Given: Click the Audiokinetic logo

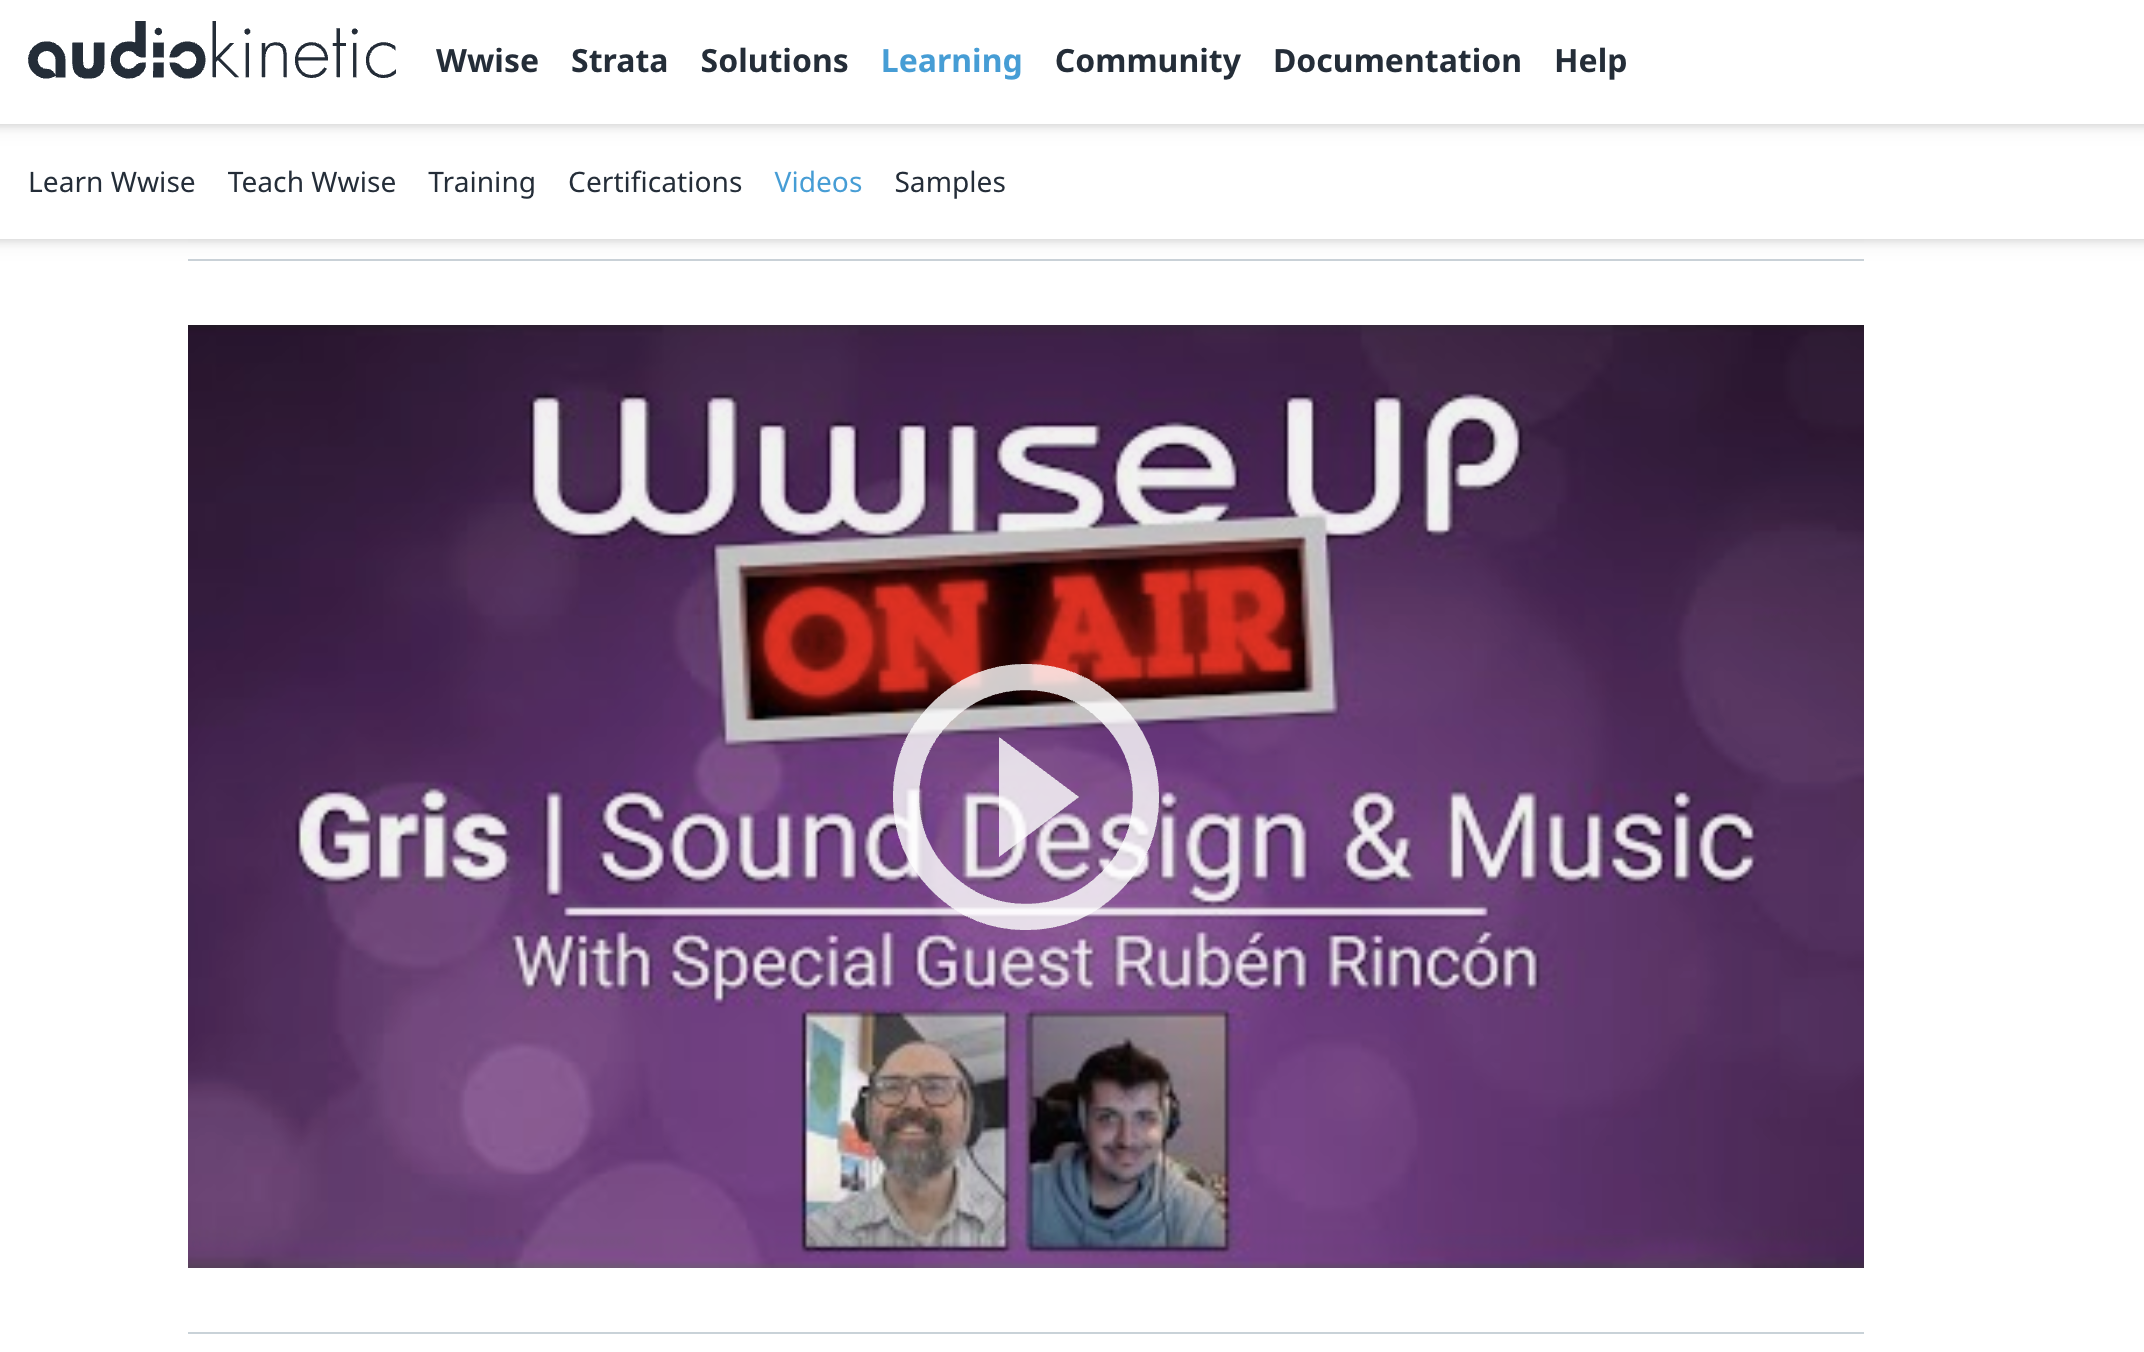Looking at the screenshot, I should (x=212, y=52).
